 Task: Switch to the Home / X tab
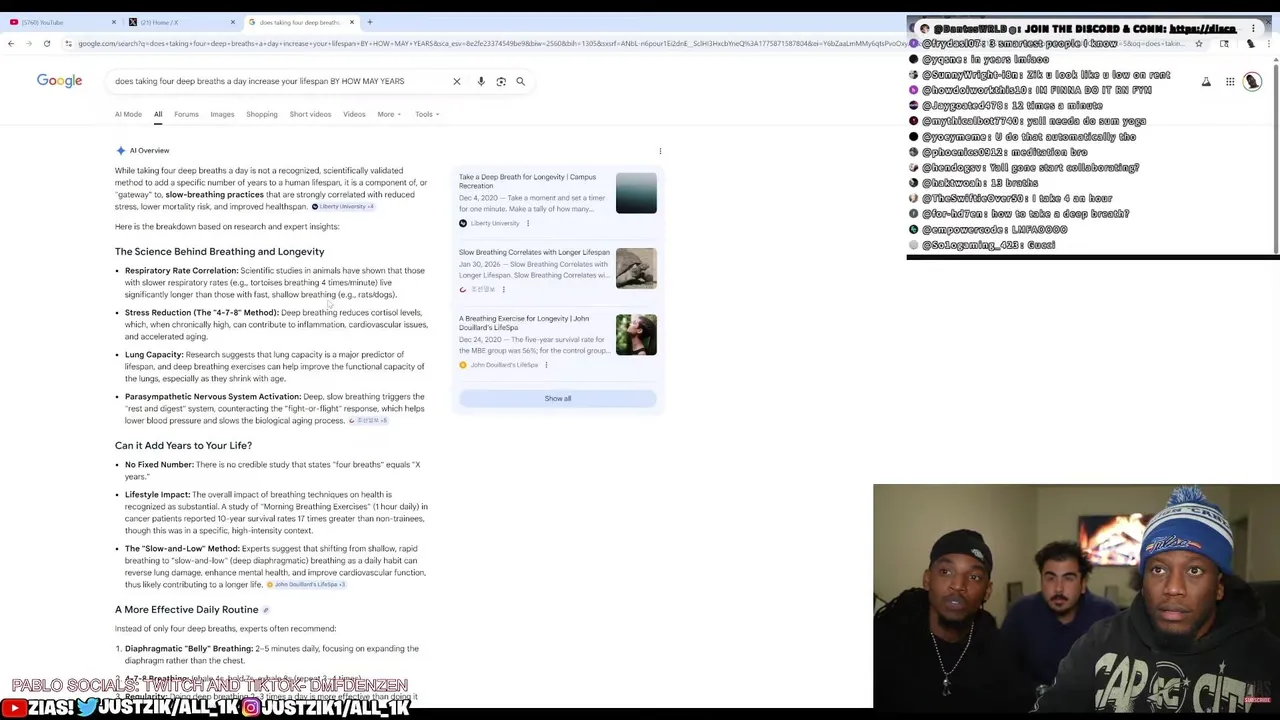(180, 22)
